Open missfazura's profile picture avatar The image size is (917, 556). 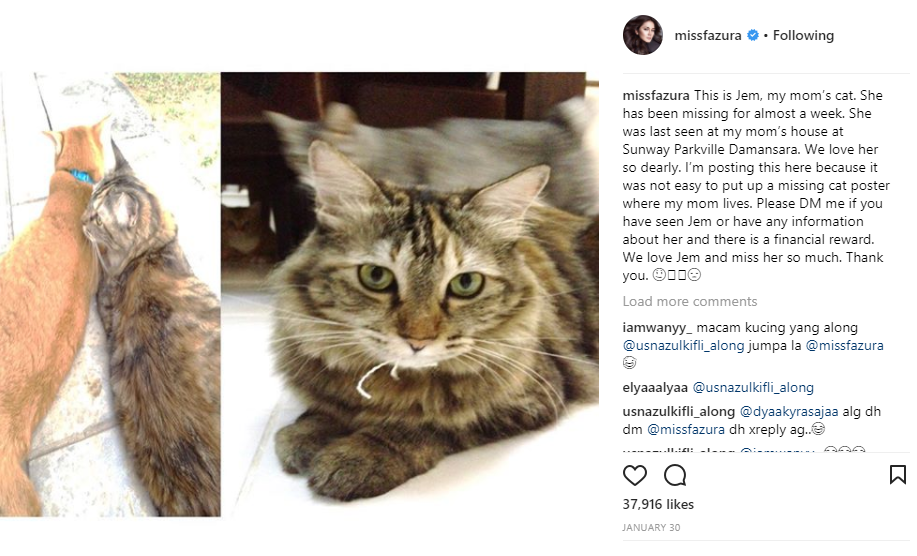643,35
